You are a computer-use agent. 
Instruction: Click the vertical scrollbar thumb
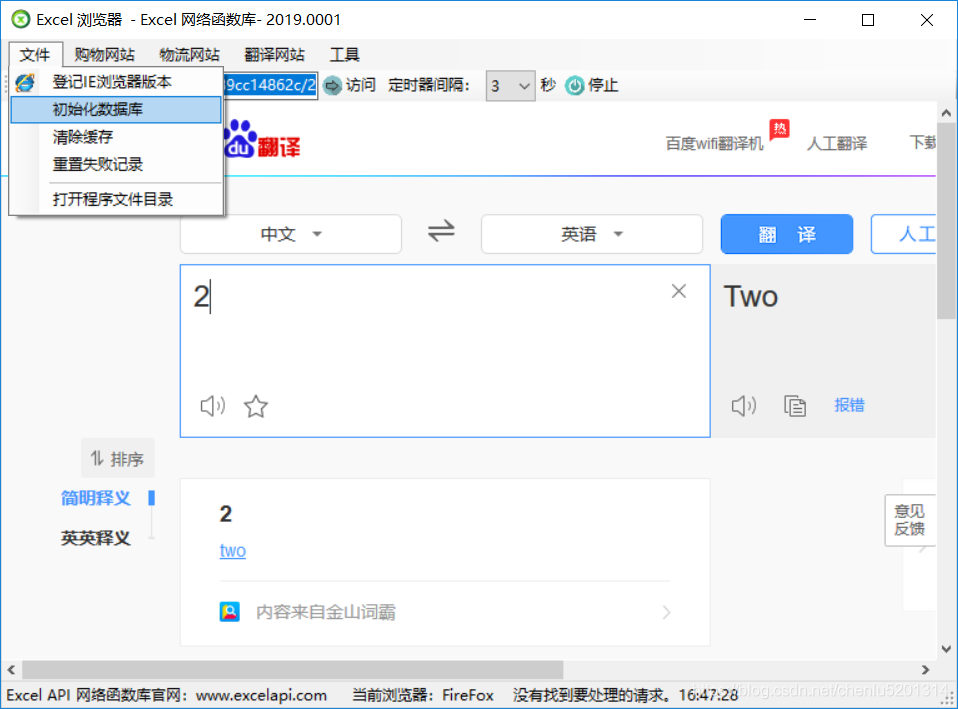pyautogui.click(x=946, y=221)
